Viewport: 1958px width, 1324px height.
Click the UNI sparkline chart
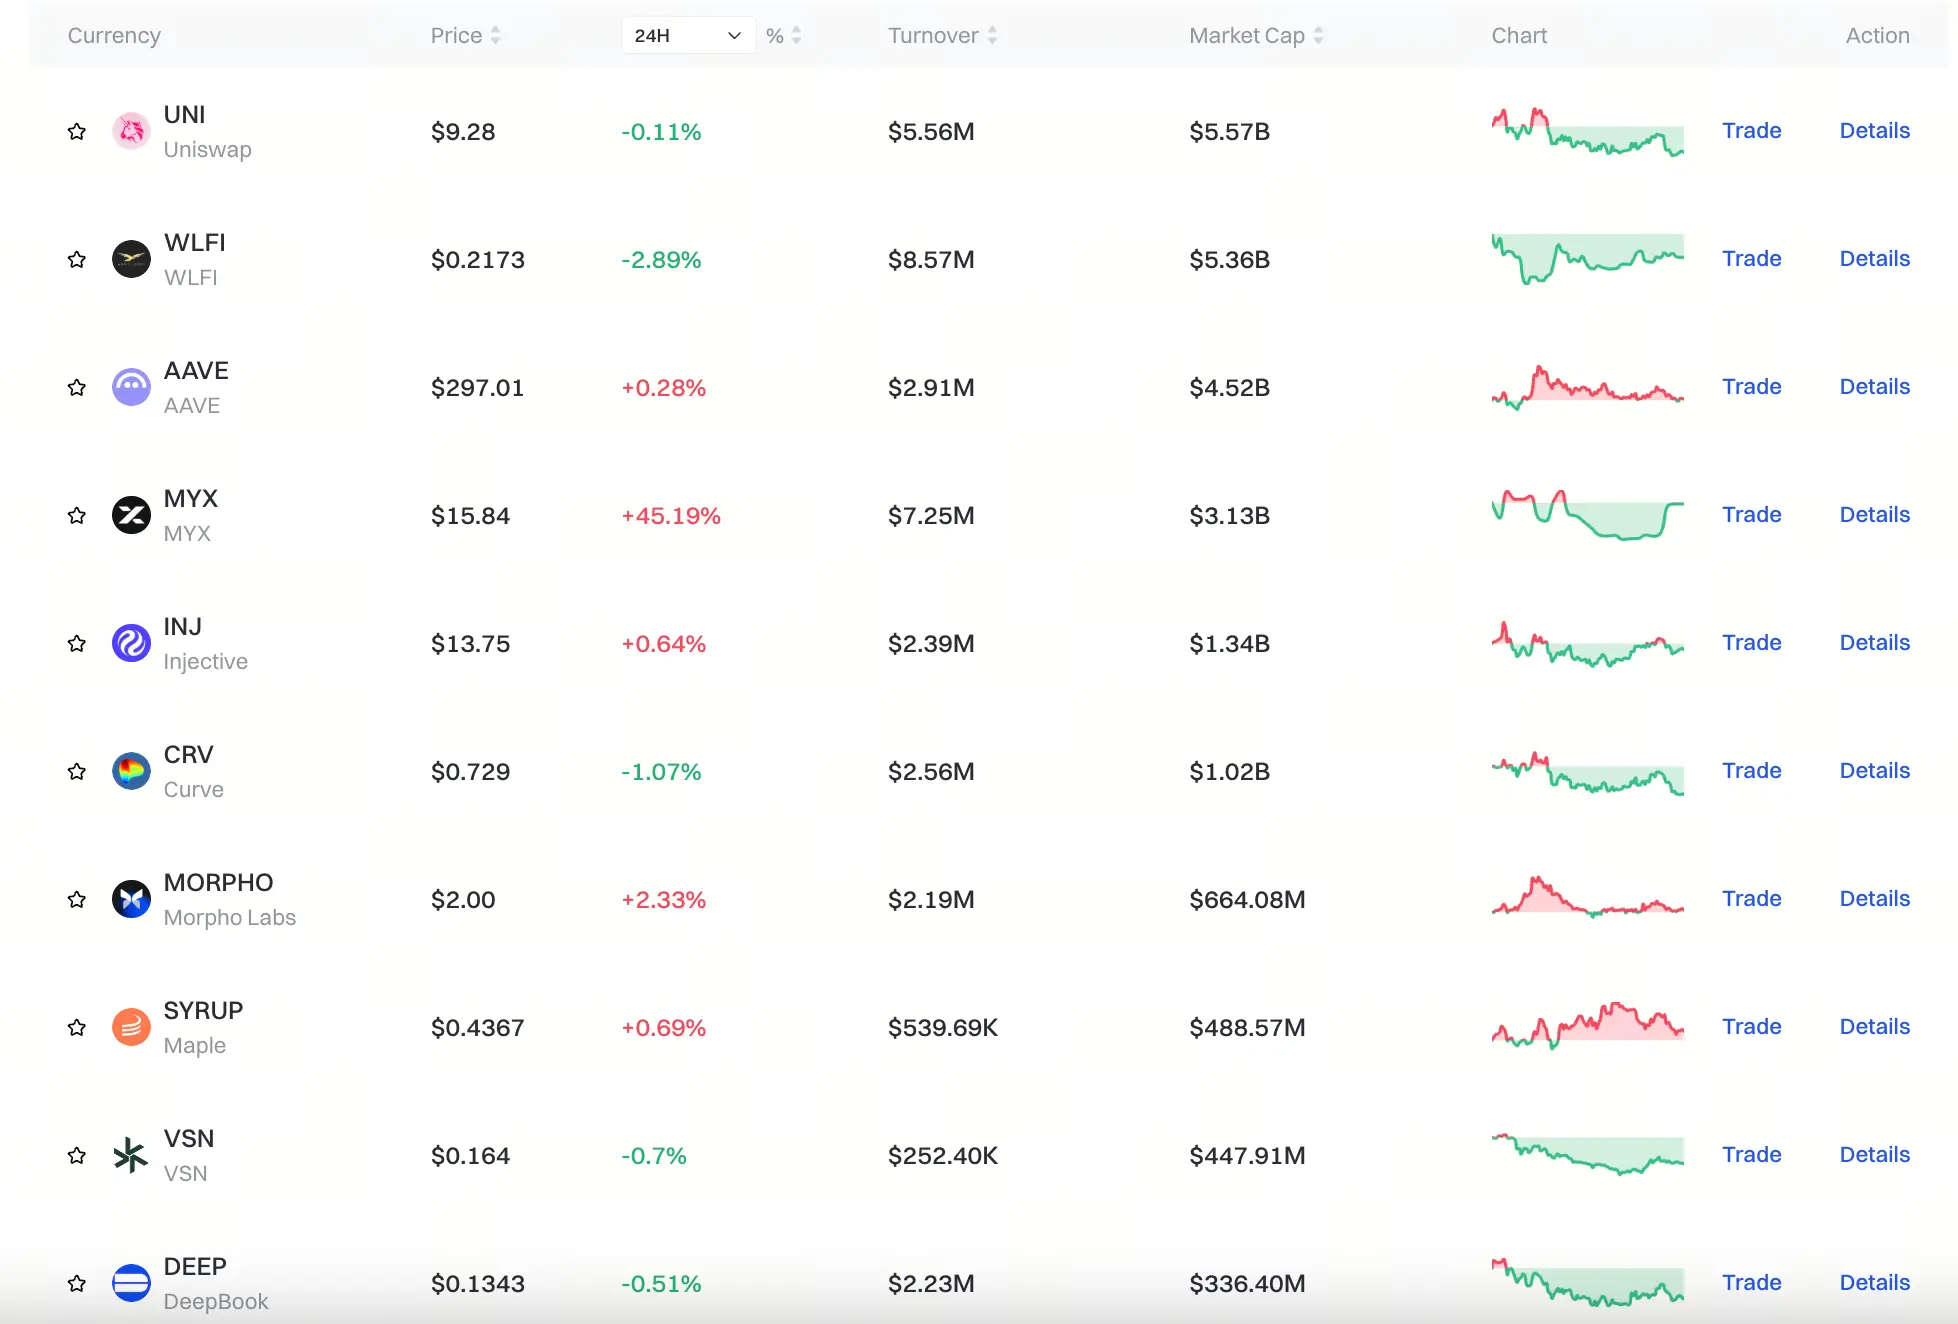pyautogui.click(x=1587, y=132)
